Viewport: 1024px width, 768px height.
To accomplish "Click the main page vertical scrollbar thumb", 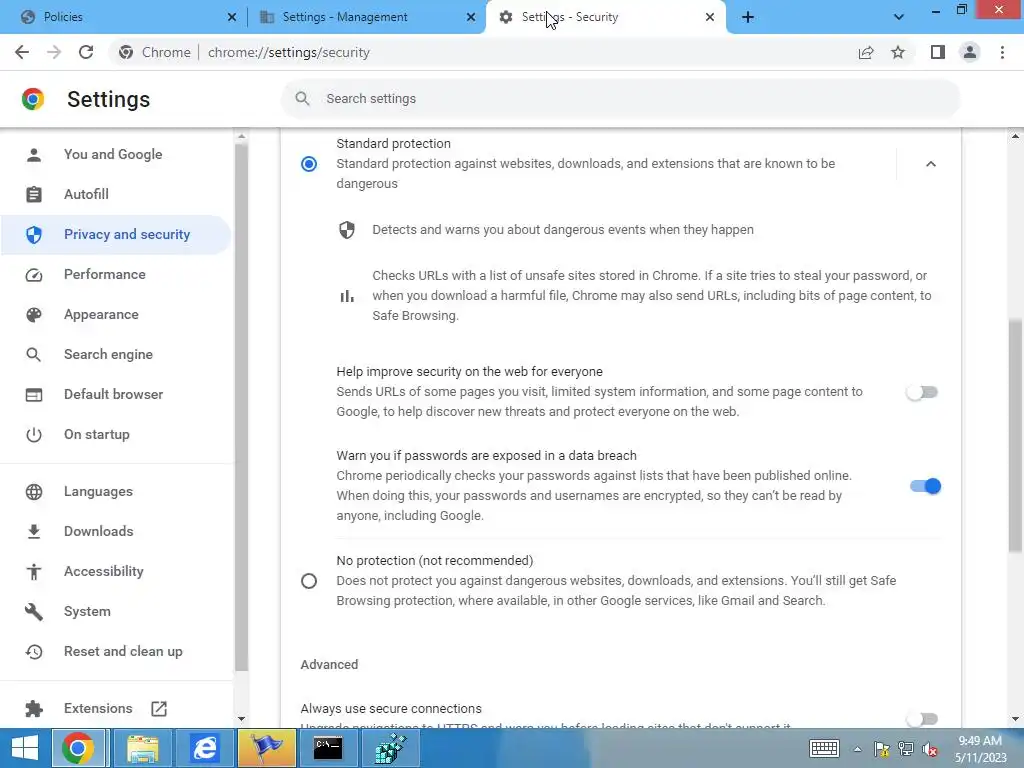I will click(1015, 435).
